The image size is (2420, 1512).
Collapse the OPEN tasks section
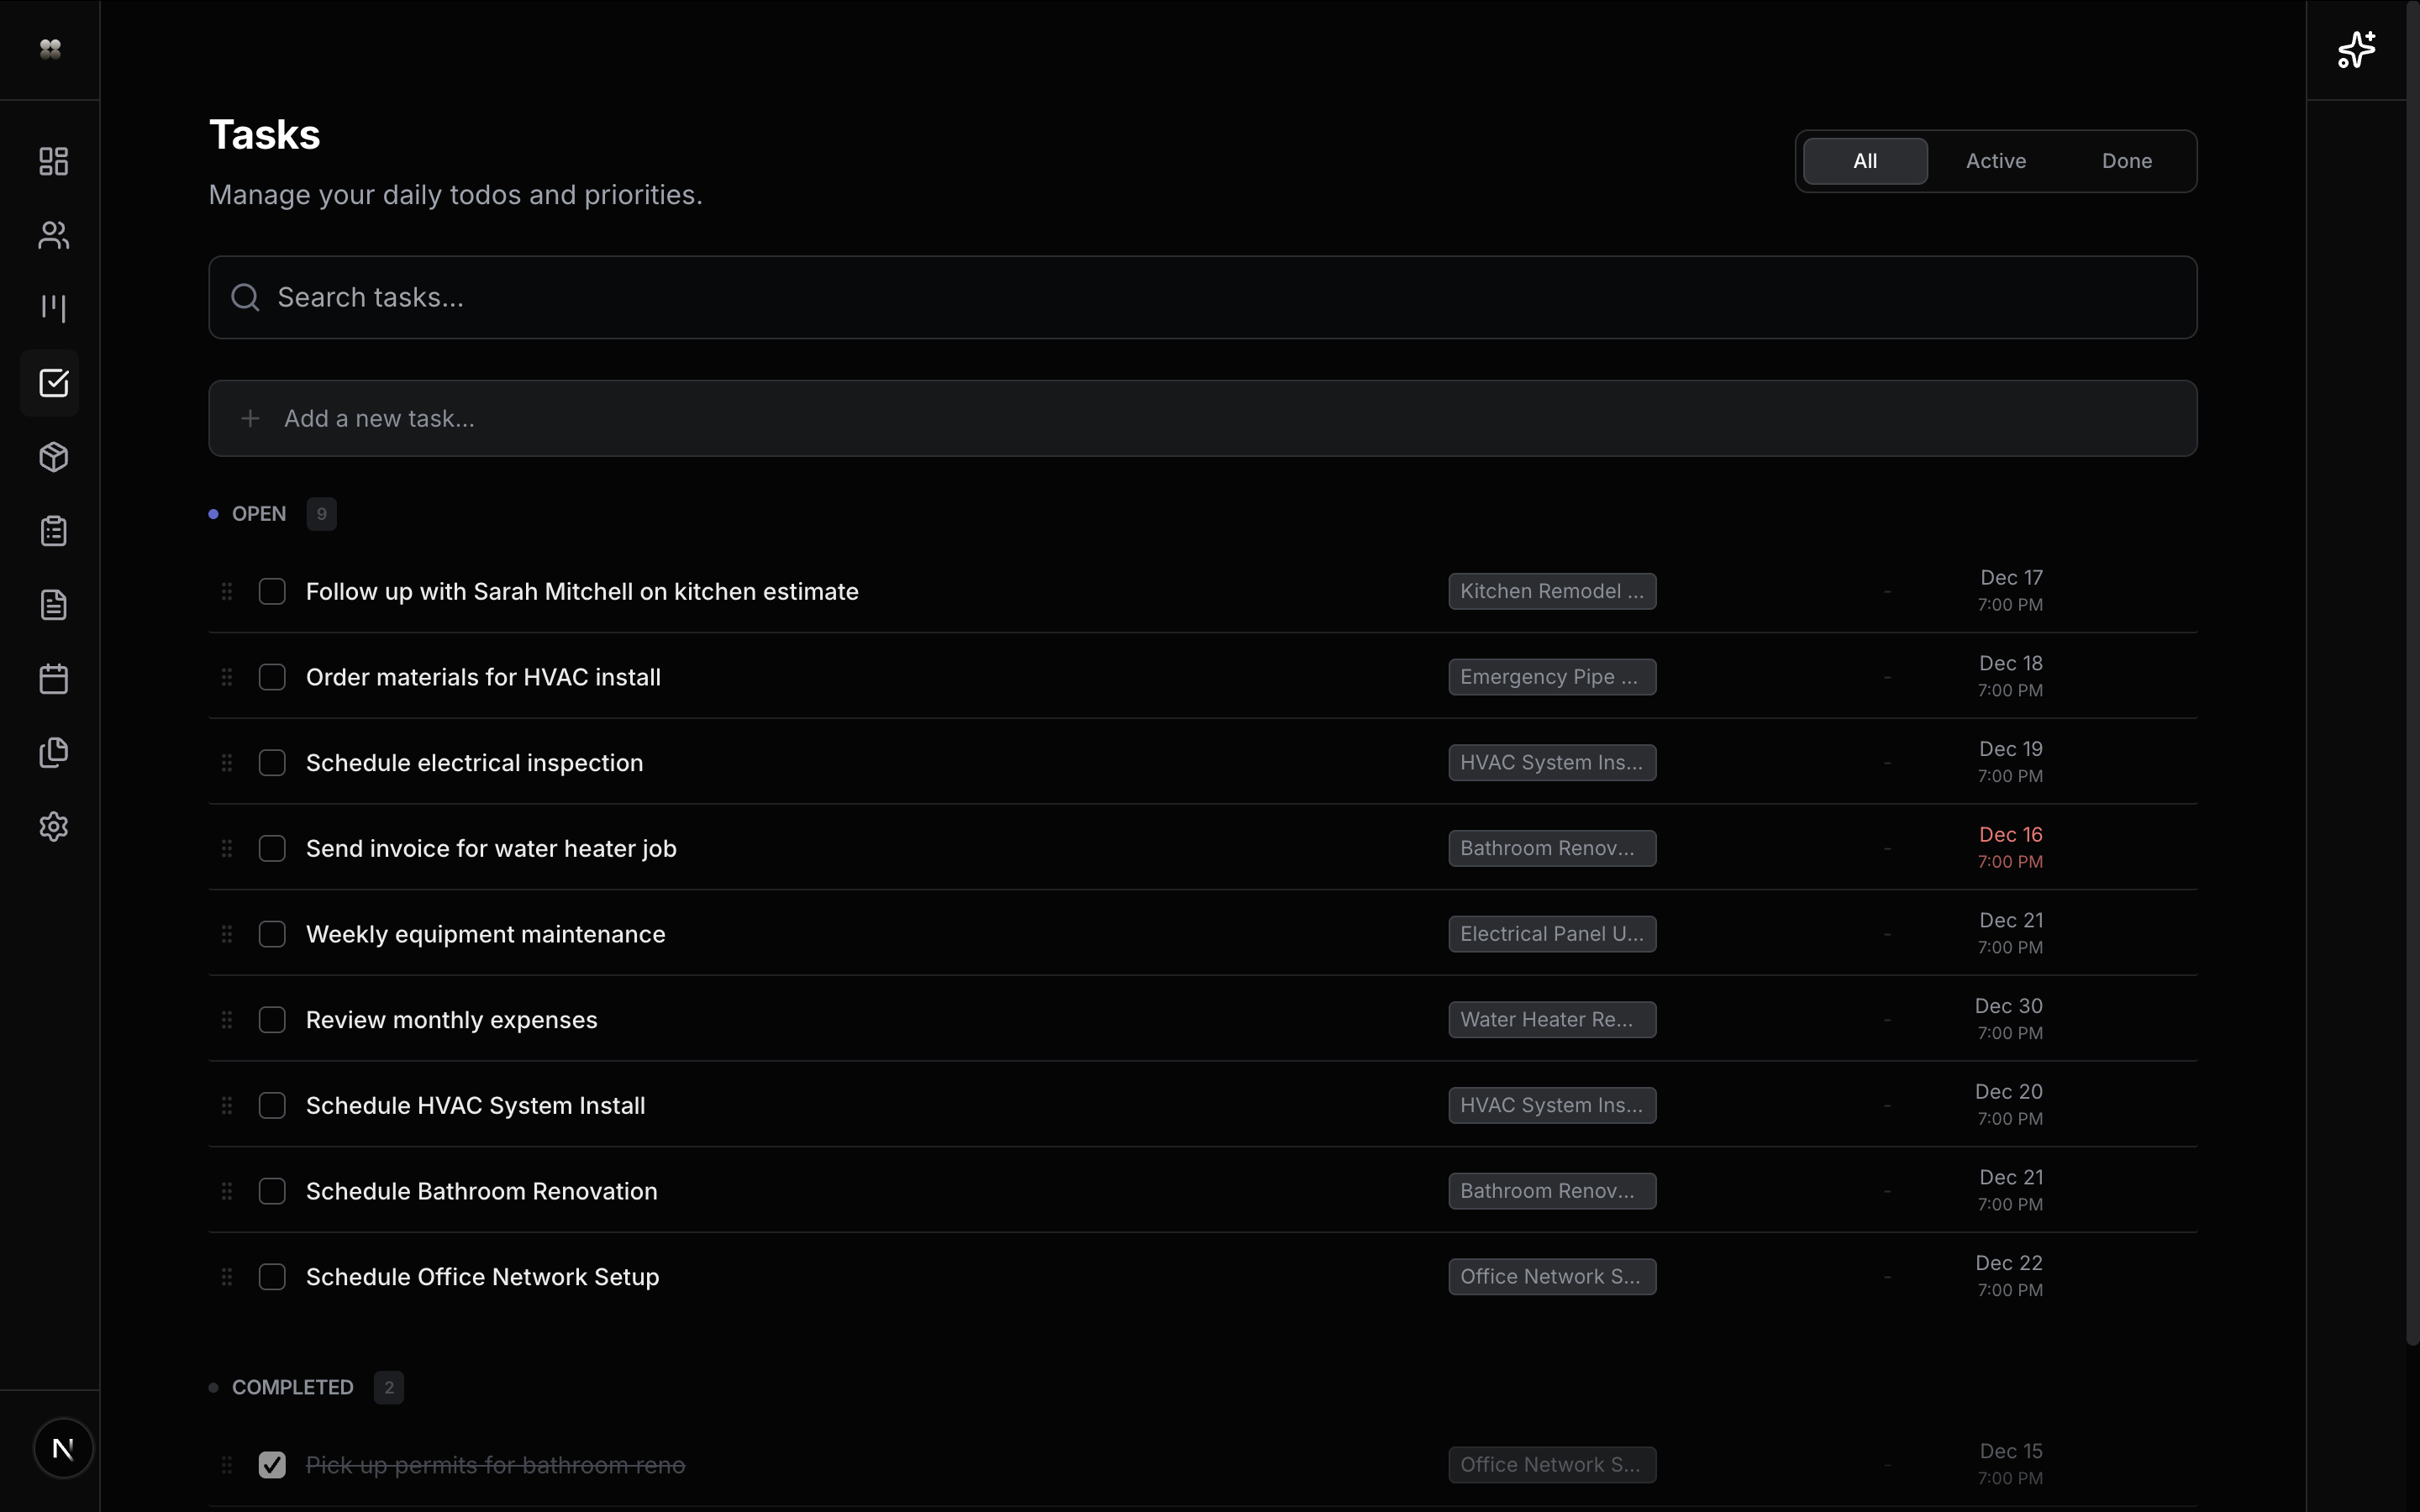tap(256, 514)
